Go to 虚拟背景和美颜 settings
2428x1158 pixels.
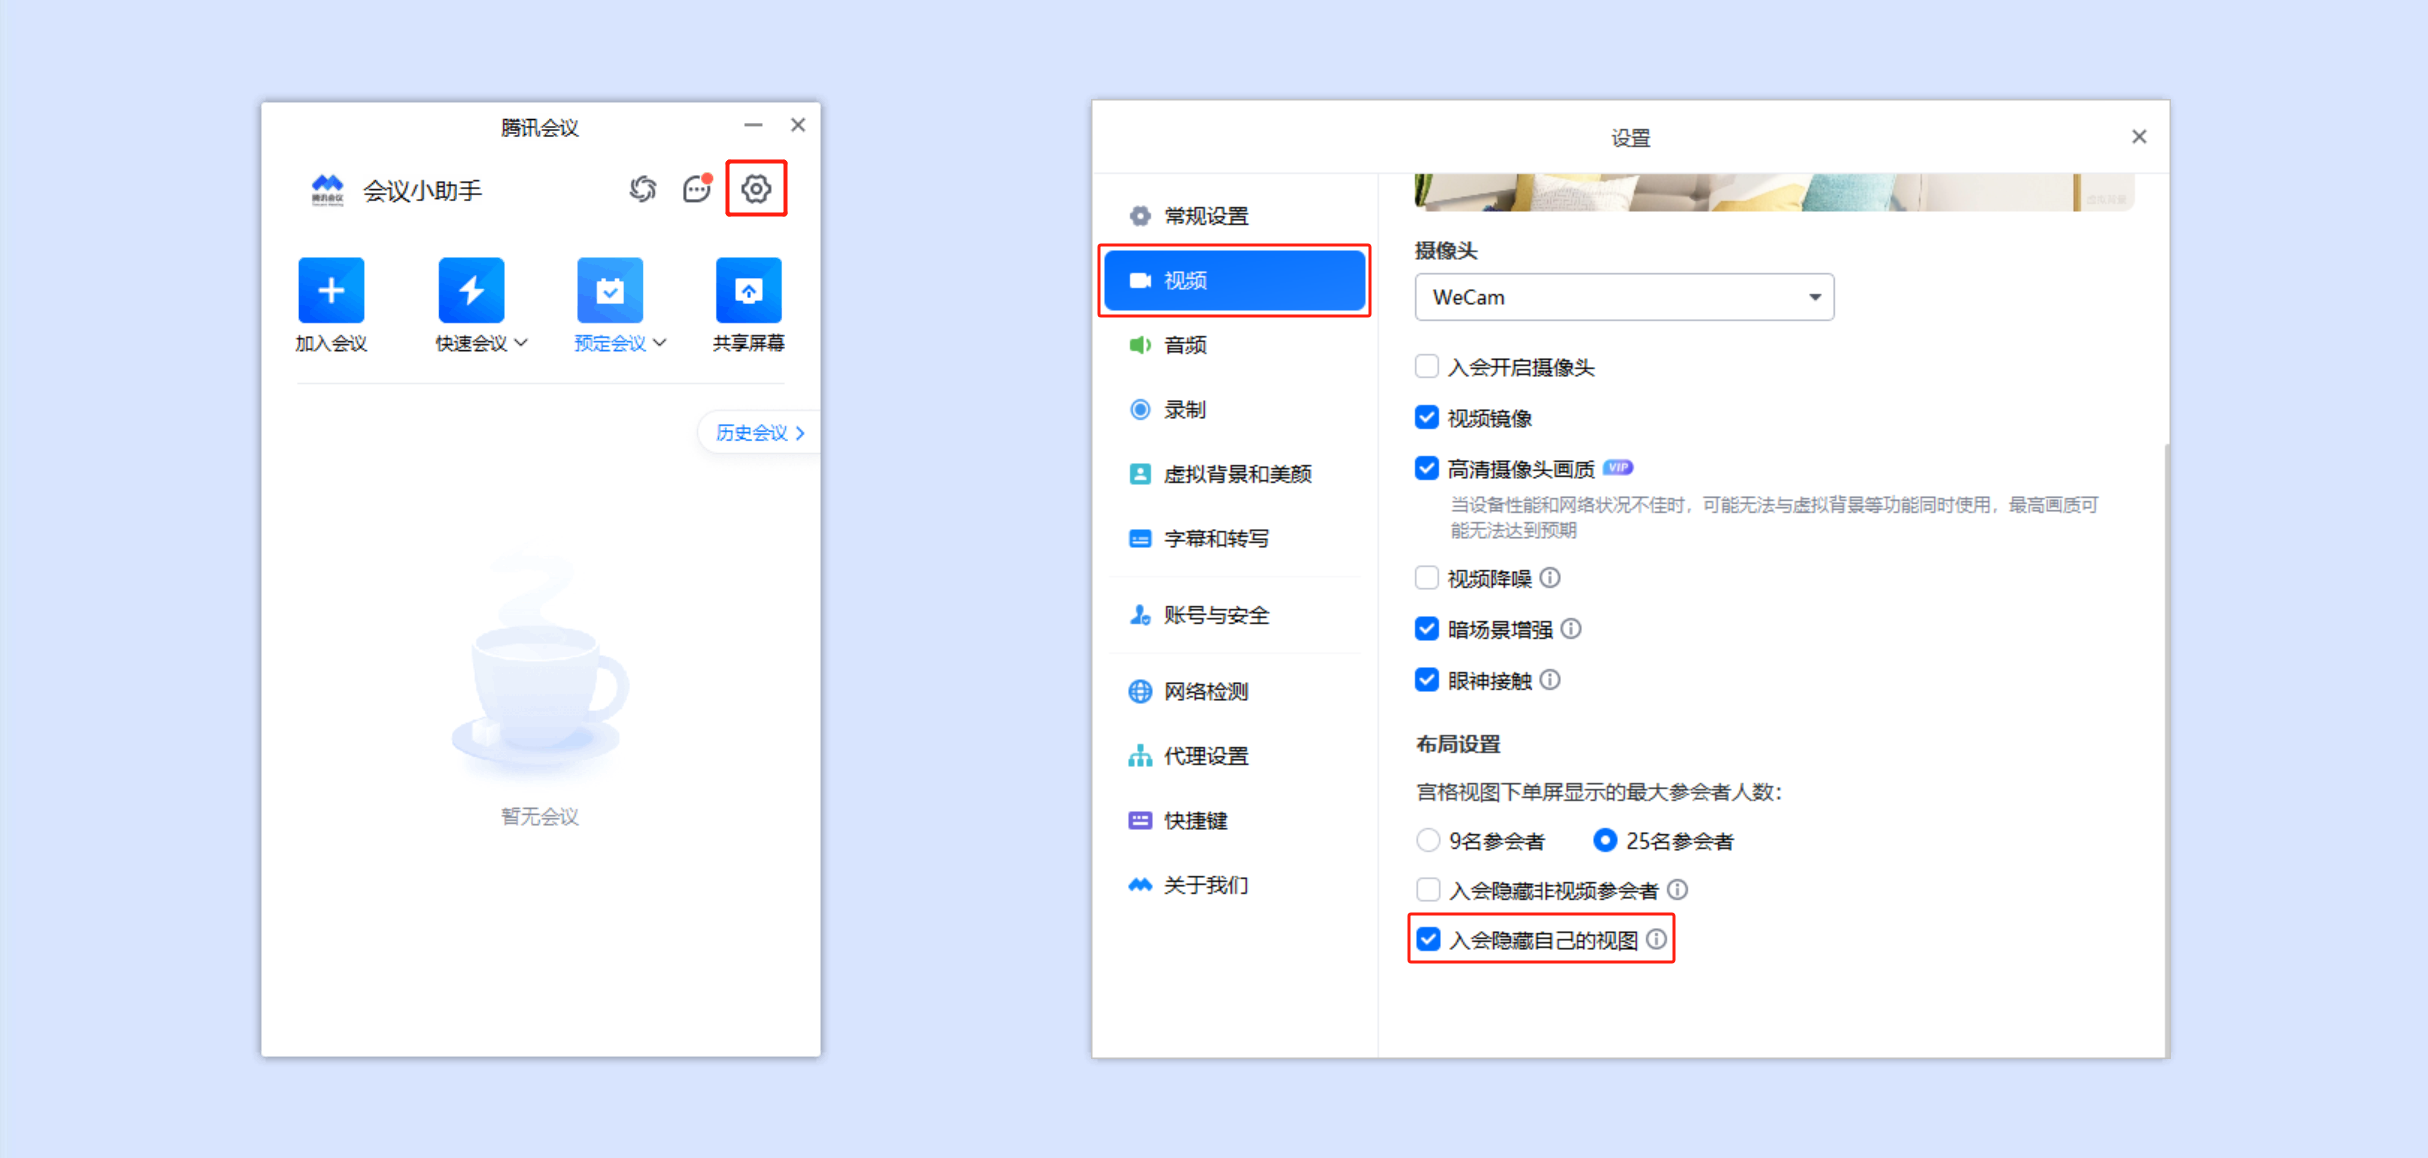[x=1234, y=474]
